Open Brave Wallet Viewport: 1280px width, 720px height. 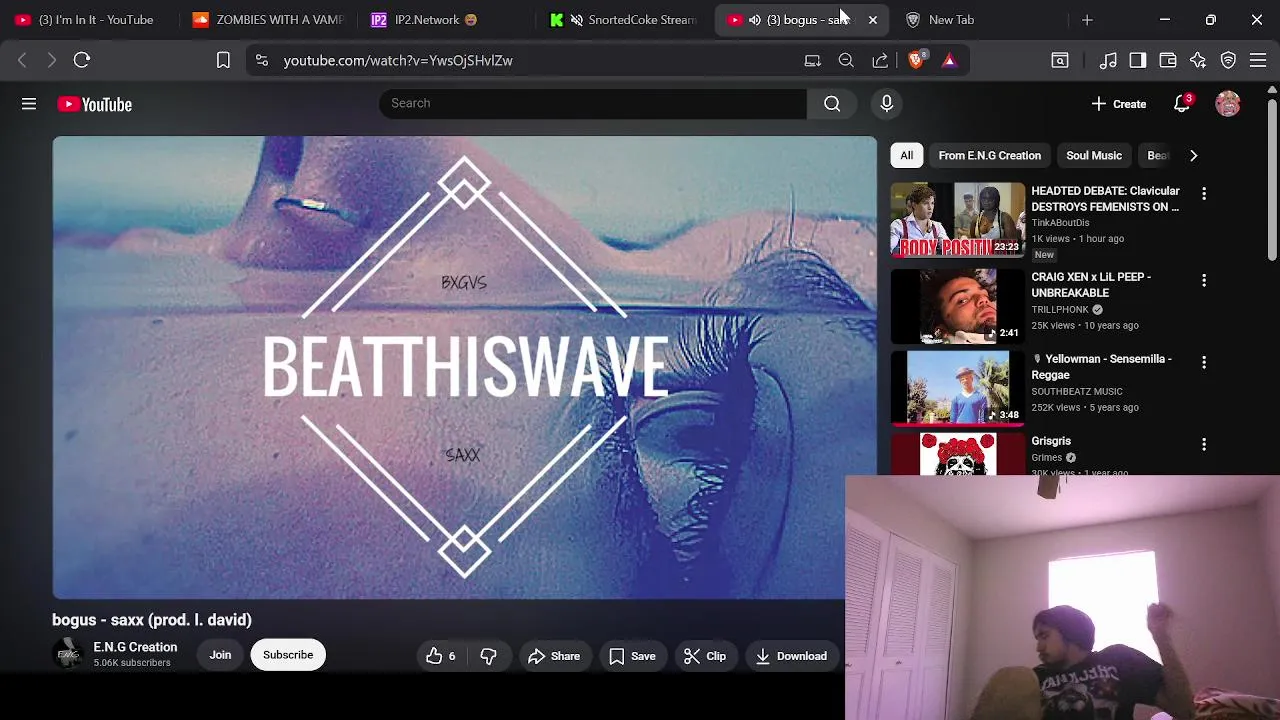click(1168, 60)
